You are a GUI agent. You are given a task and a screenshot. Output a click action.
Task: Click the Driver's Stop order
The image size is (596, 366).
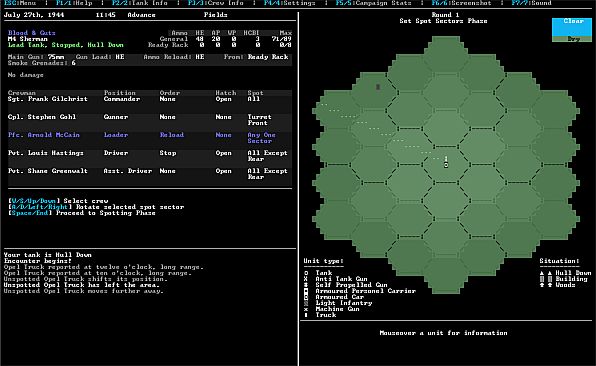tap(168, 153)
